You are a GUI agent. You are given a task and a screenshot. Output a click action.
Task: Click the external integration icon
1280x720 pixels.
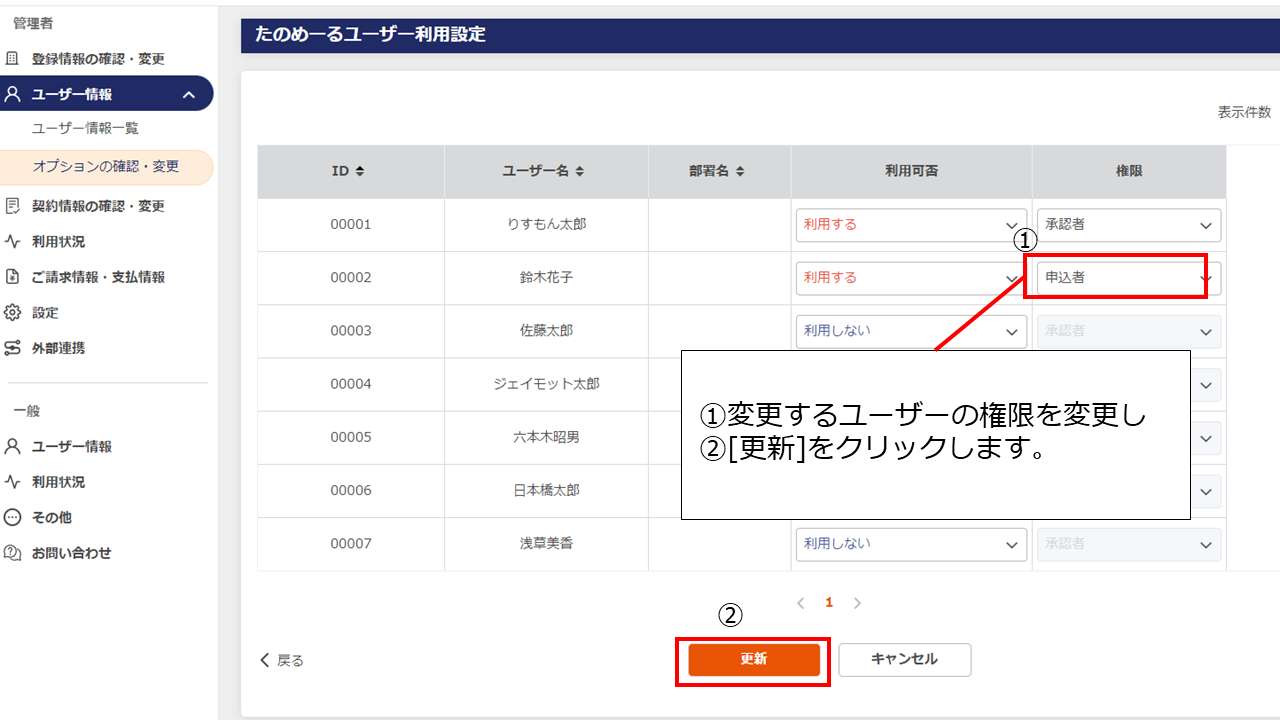(x=12, y=348)
